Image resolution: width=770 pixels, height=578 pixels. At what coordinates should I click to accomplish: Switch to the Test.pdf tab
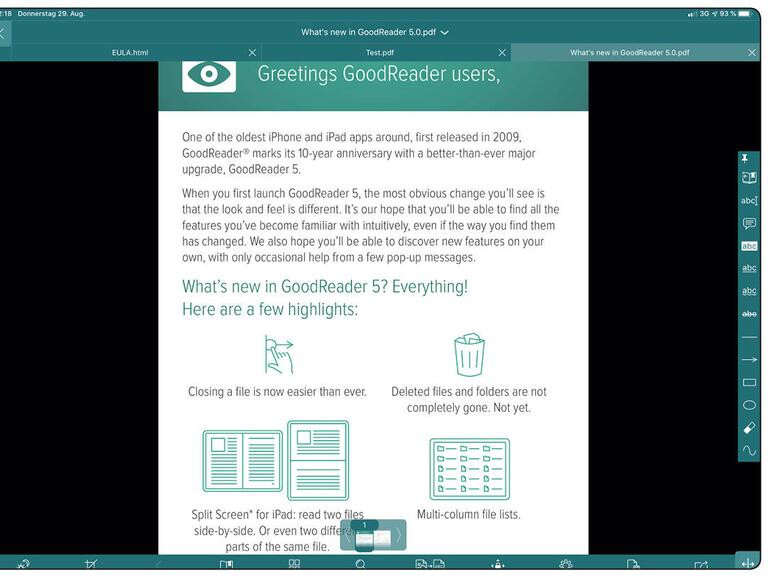point(380,53)
